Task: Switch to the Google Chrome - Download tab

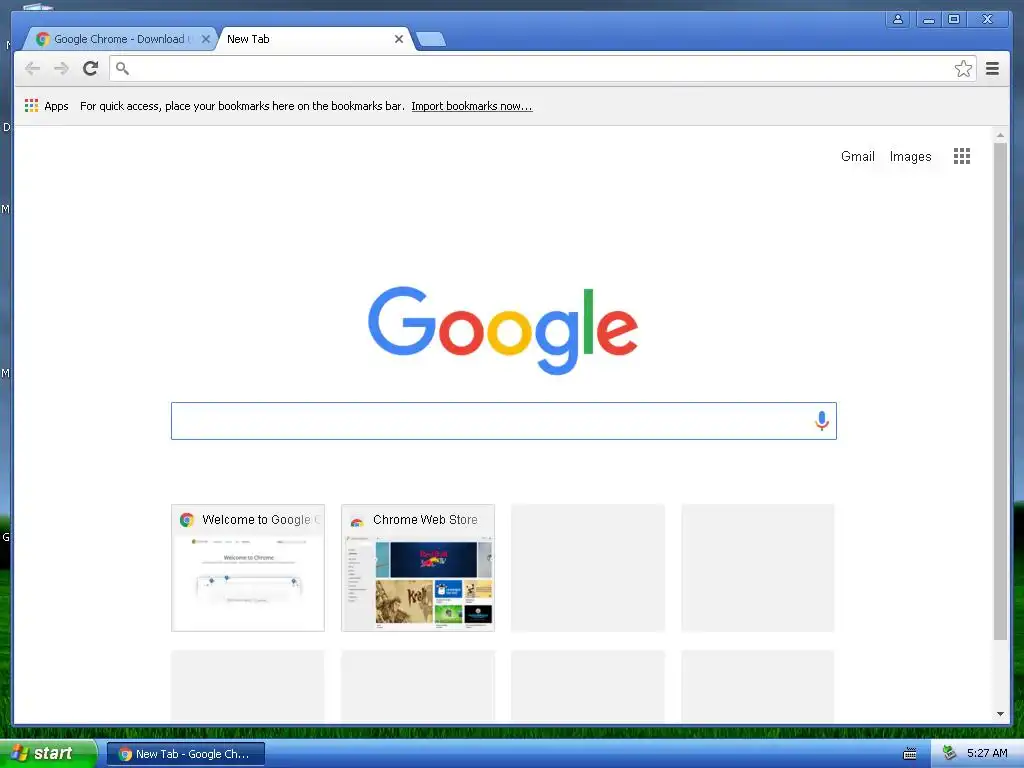Action: point(119,39)
